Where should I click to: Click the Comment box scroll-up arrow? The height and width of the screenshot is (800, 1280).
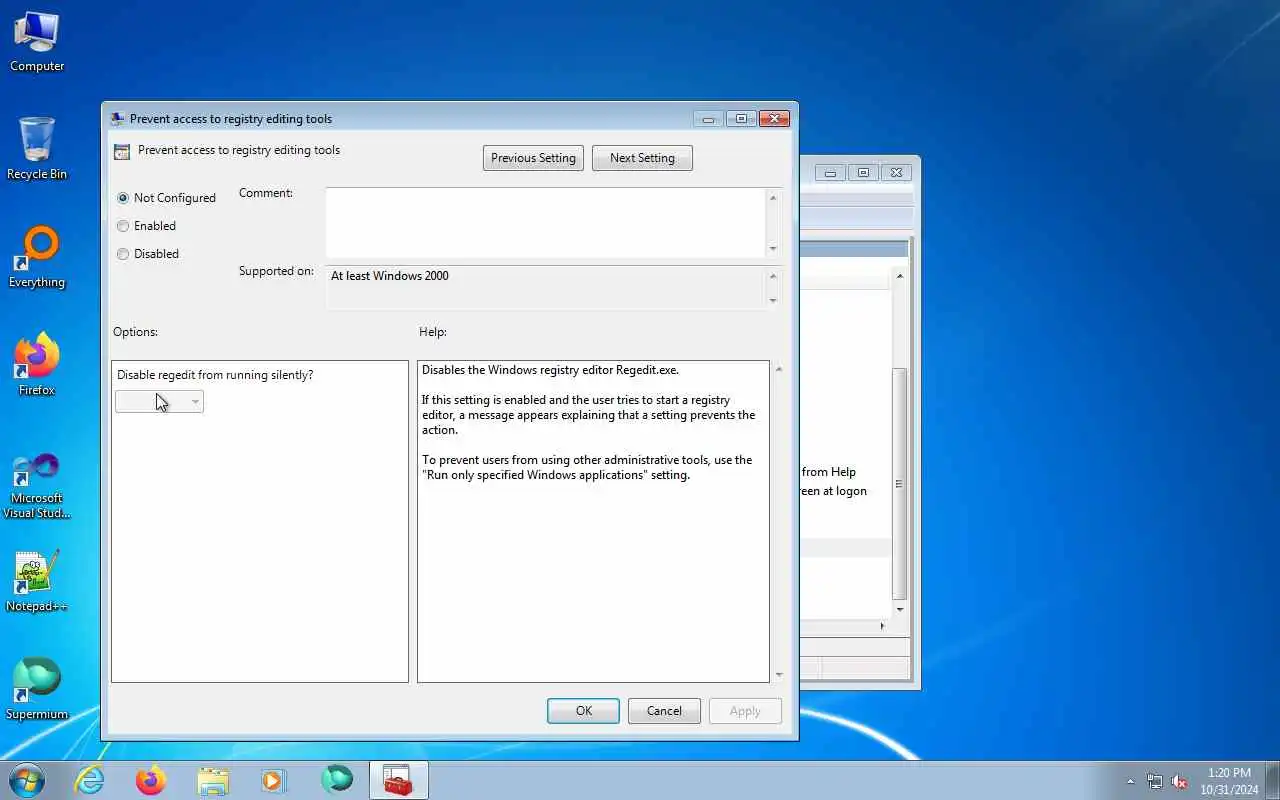click(773, 197)
